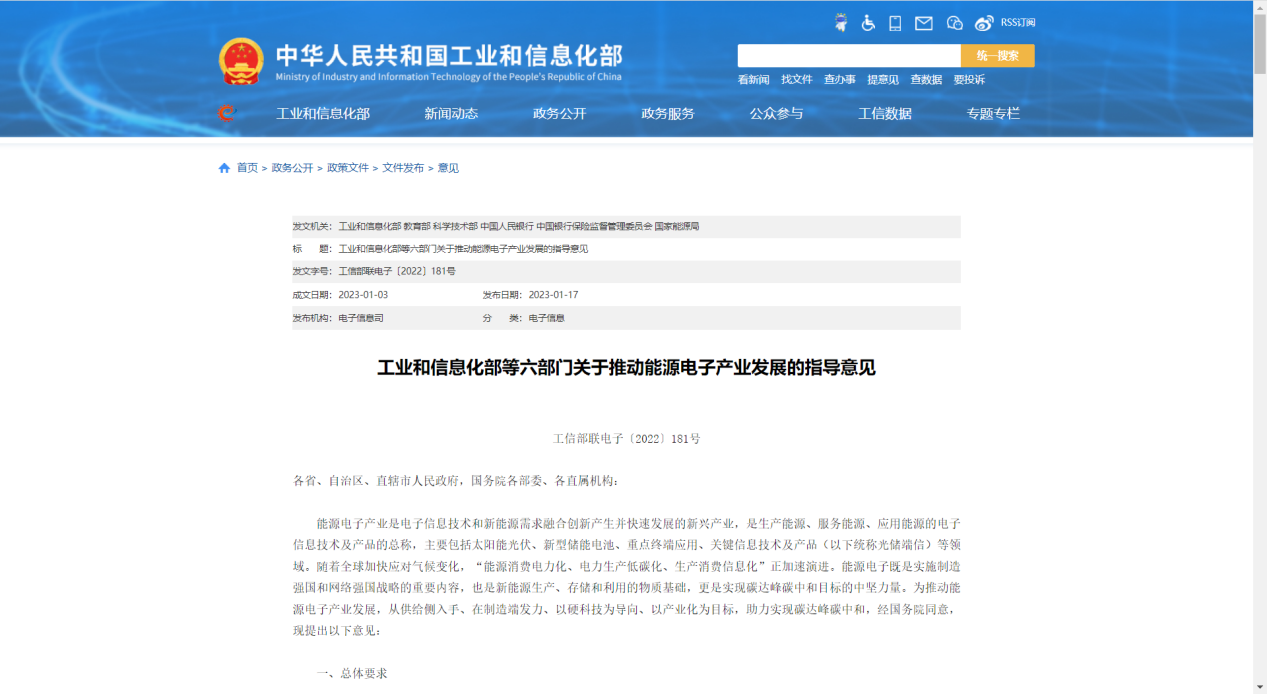Click 政务公开 in breadcrumb trail

292,168
